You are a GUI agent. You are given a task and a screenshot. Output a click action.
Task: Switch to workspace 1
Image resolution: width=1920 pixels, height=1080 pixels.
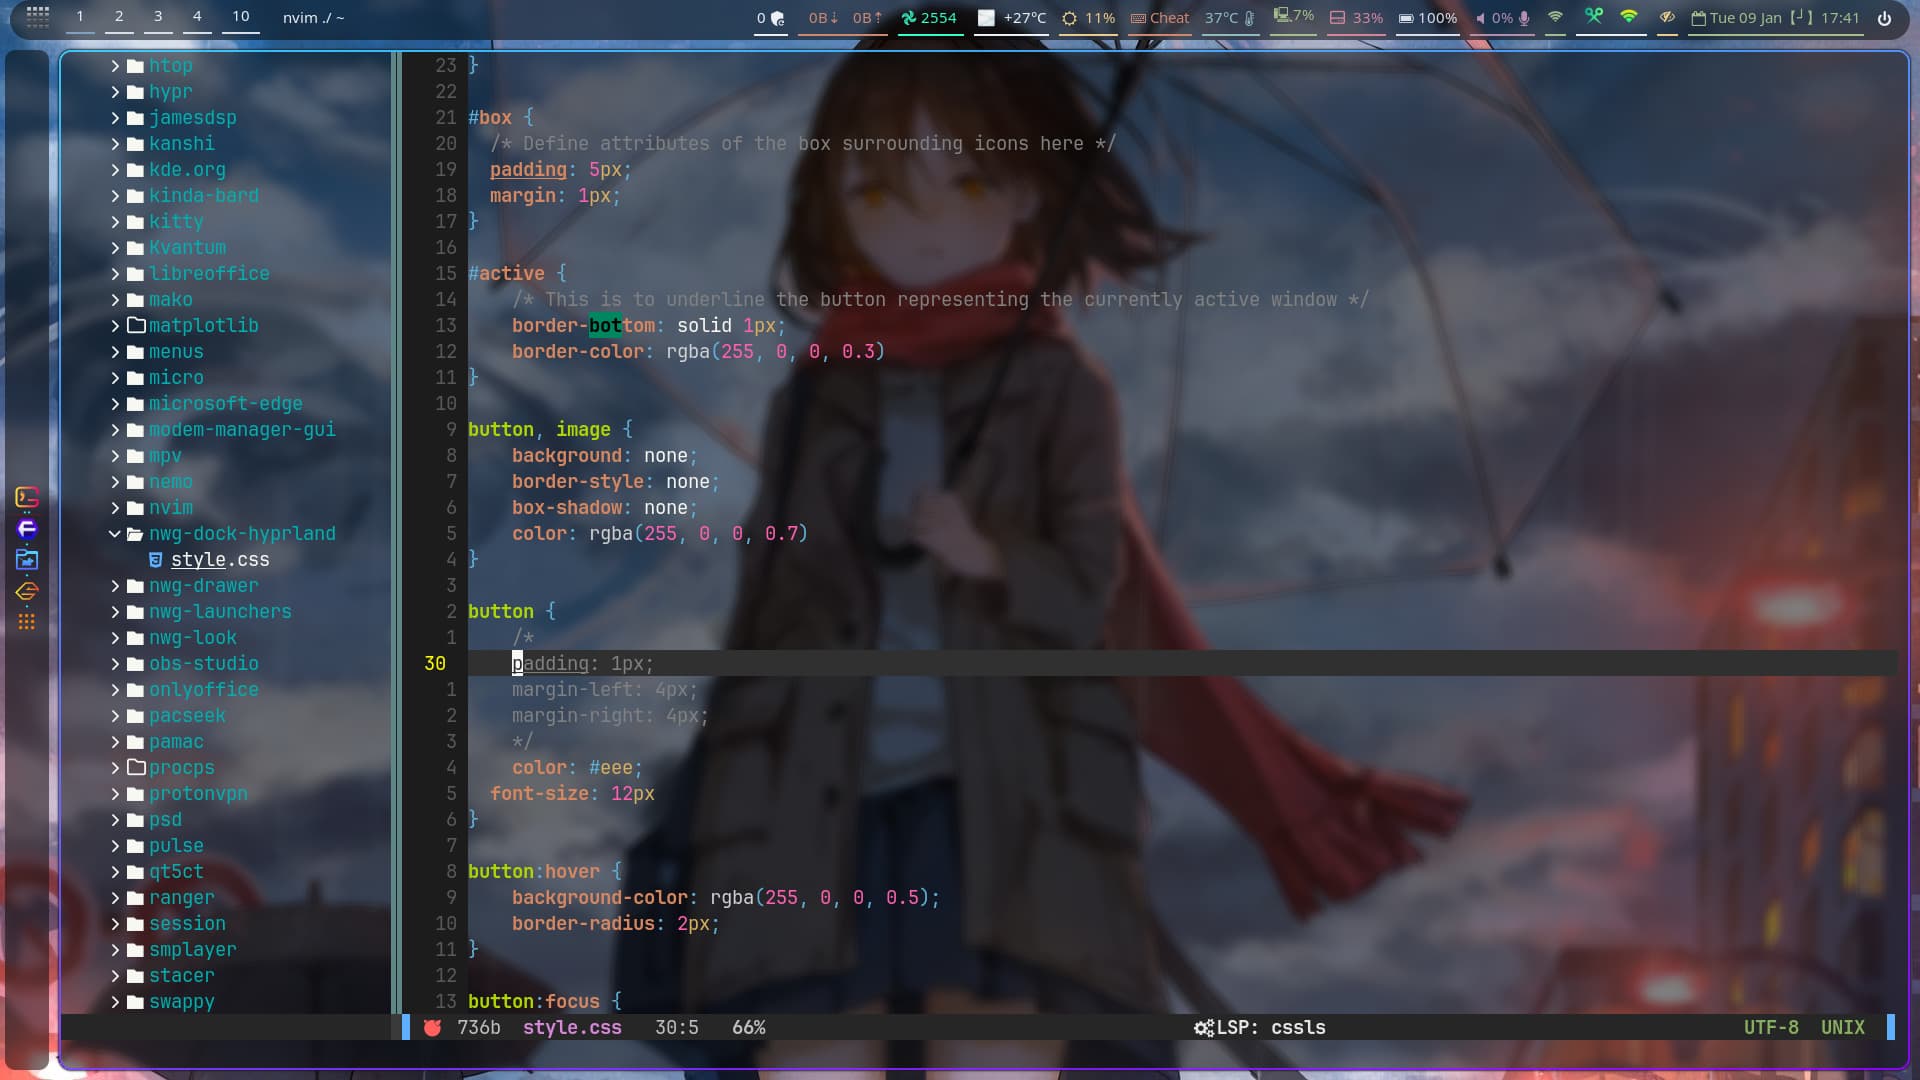pos(80,17)
